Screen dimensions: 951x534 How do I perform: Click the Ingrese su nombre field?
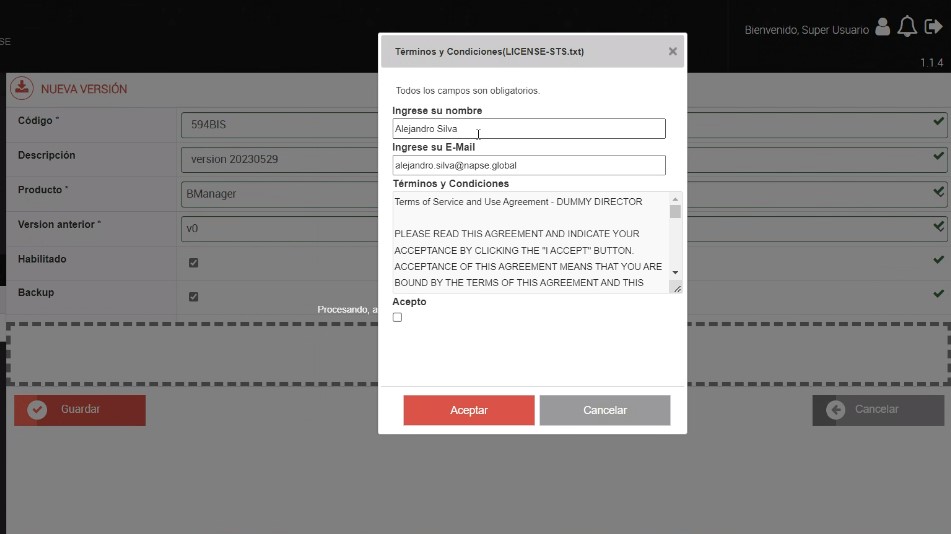[528, 129]
